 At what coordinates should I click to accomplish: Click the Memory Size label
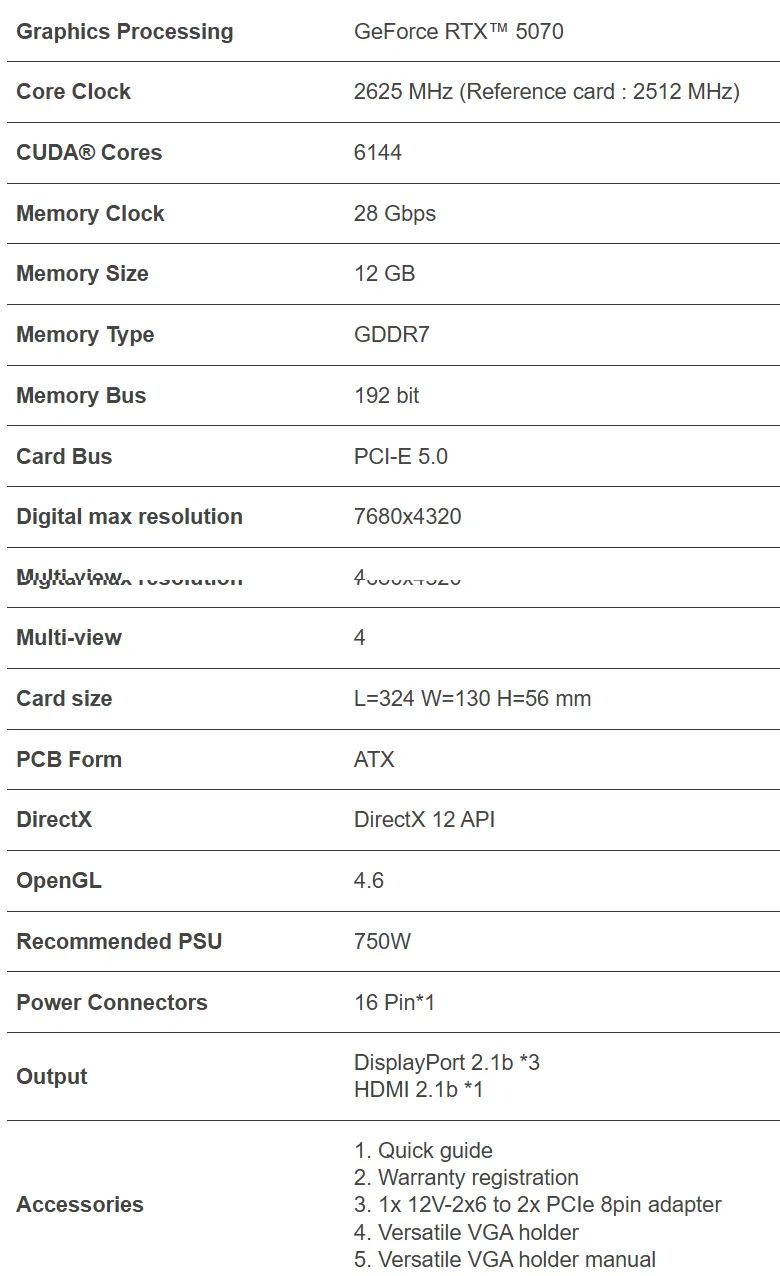(x=82, y=274)
